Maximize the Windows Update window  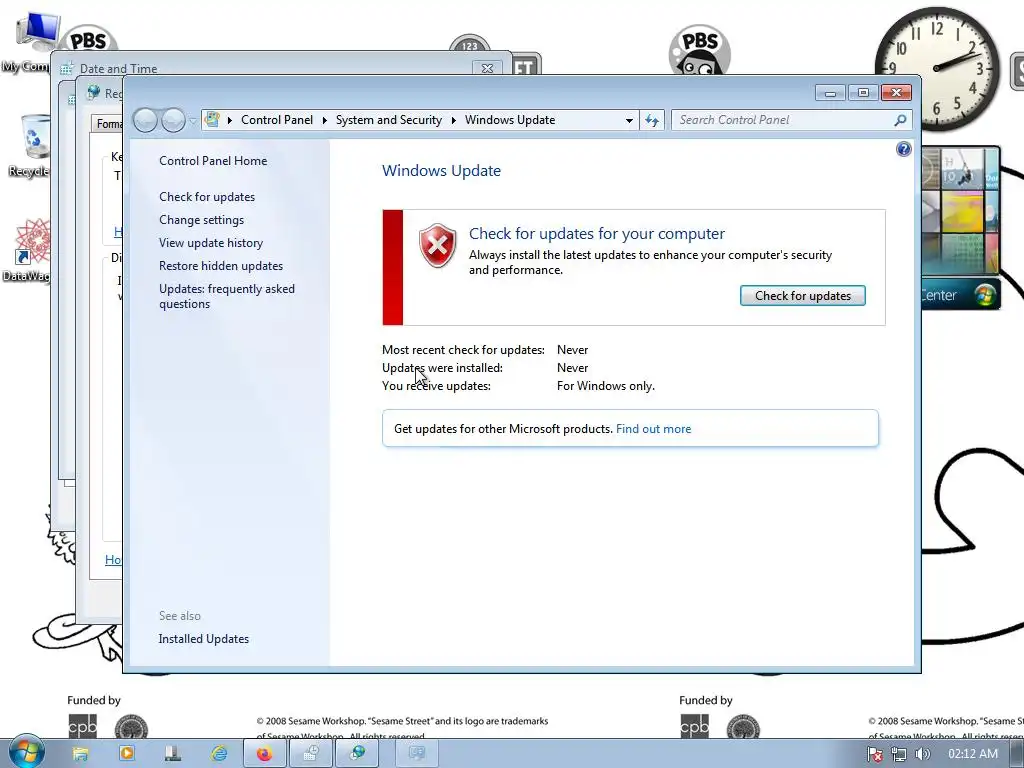pyautogui.click(x=863, y=93)
